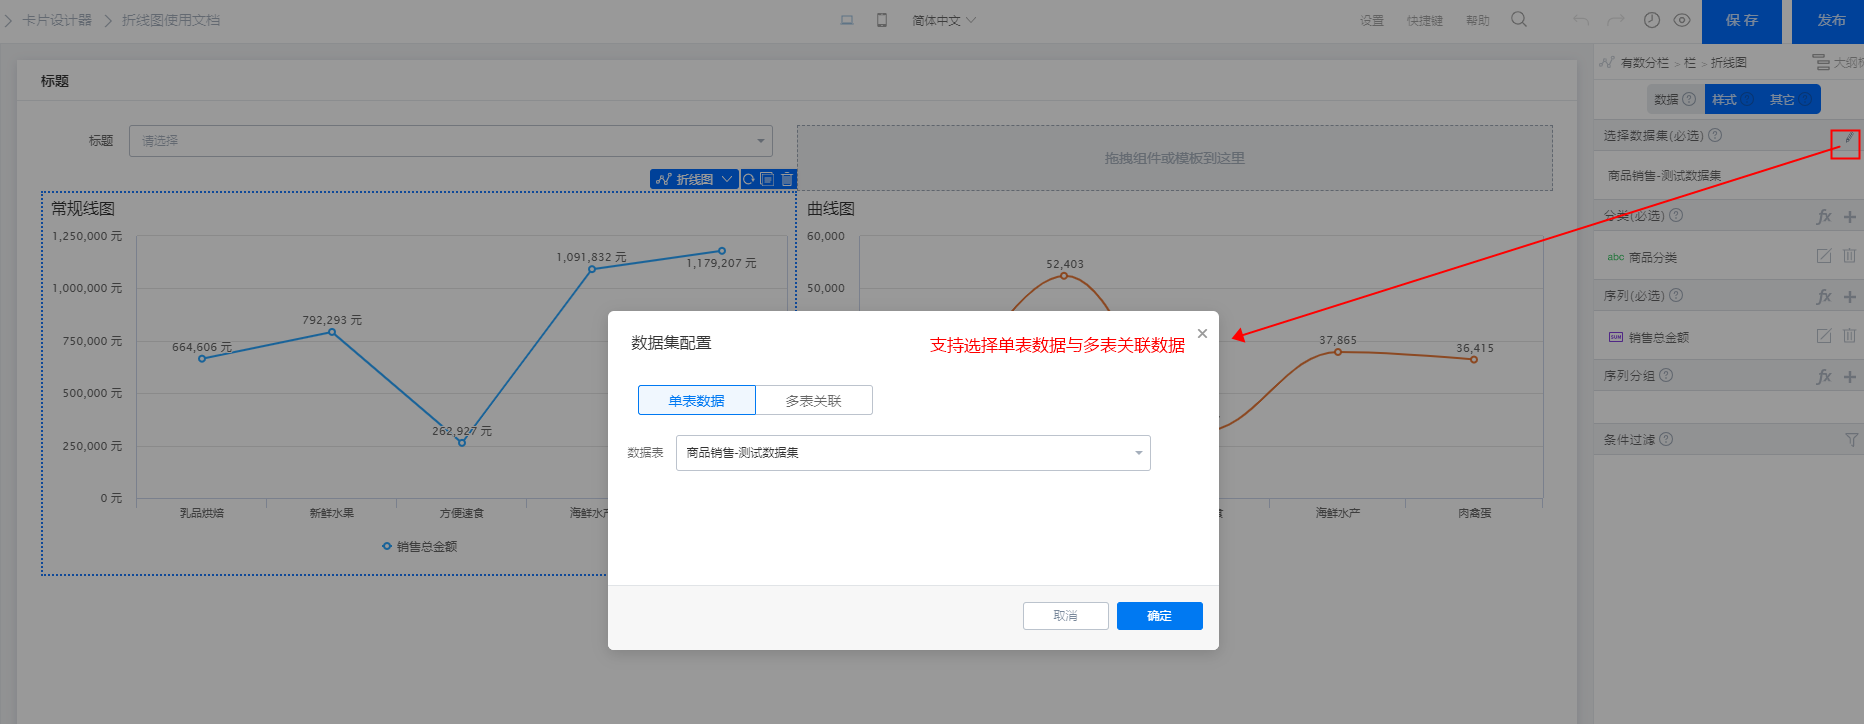Open the 数据表 dropdown in dialog

pyautogui.click(x=913, y=453)
